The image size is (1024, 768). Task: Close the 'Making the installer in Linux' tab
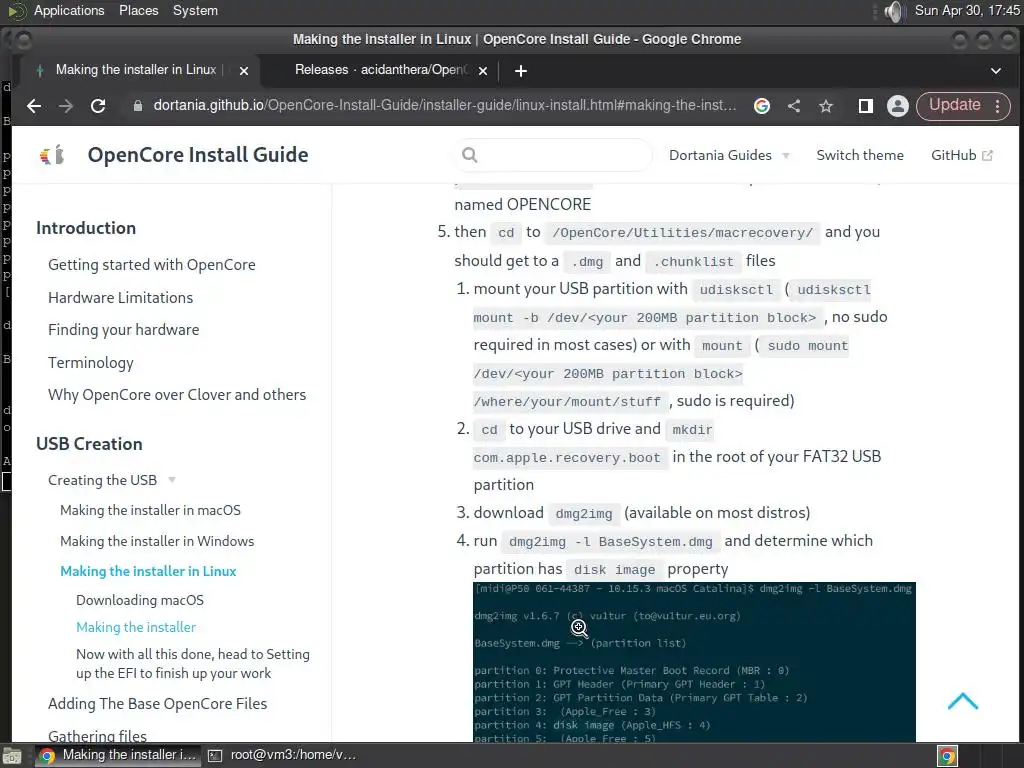coord(244,71)
